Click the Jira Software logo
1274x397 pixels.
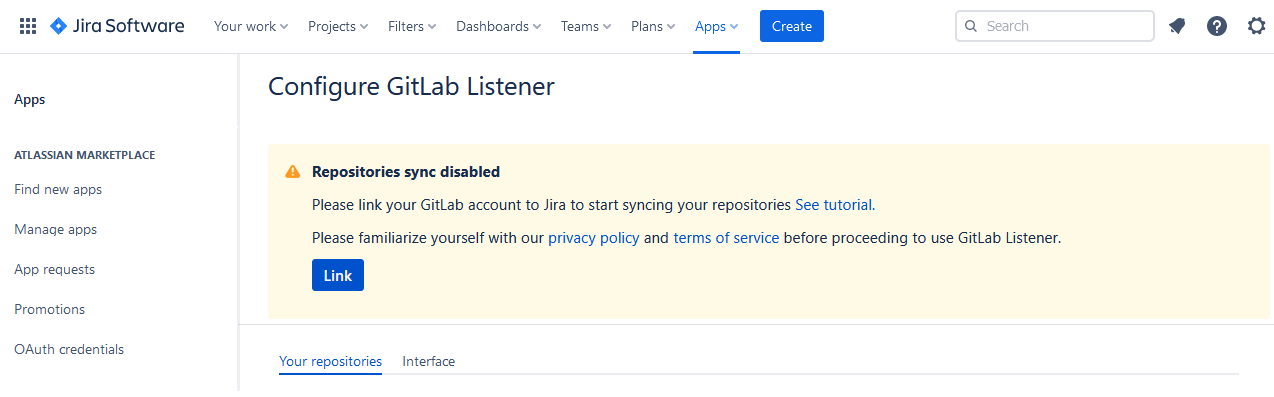click(117, 26)
